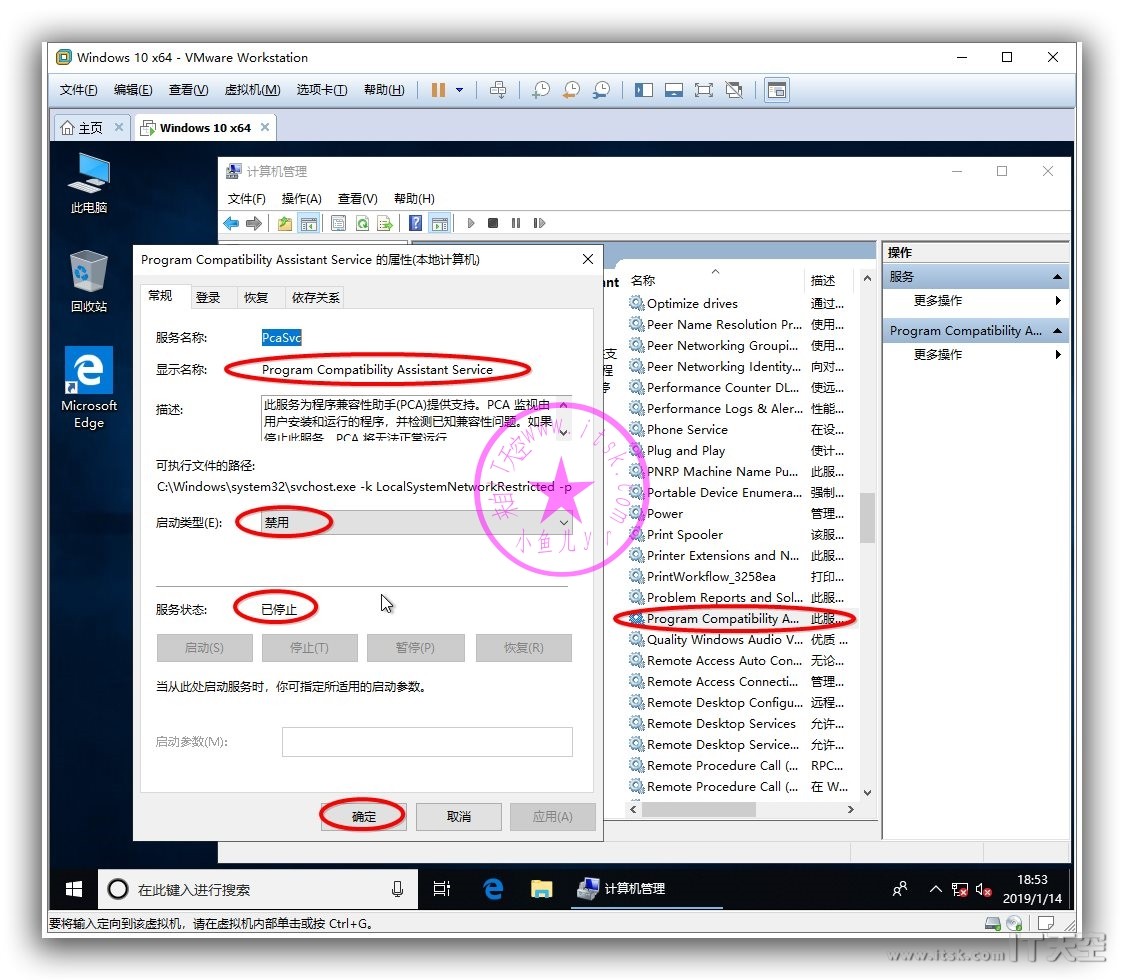Click the scroll down arrow in services list
Viewport: 1124px width, 980px height.
[x=867, y=792]
